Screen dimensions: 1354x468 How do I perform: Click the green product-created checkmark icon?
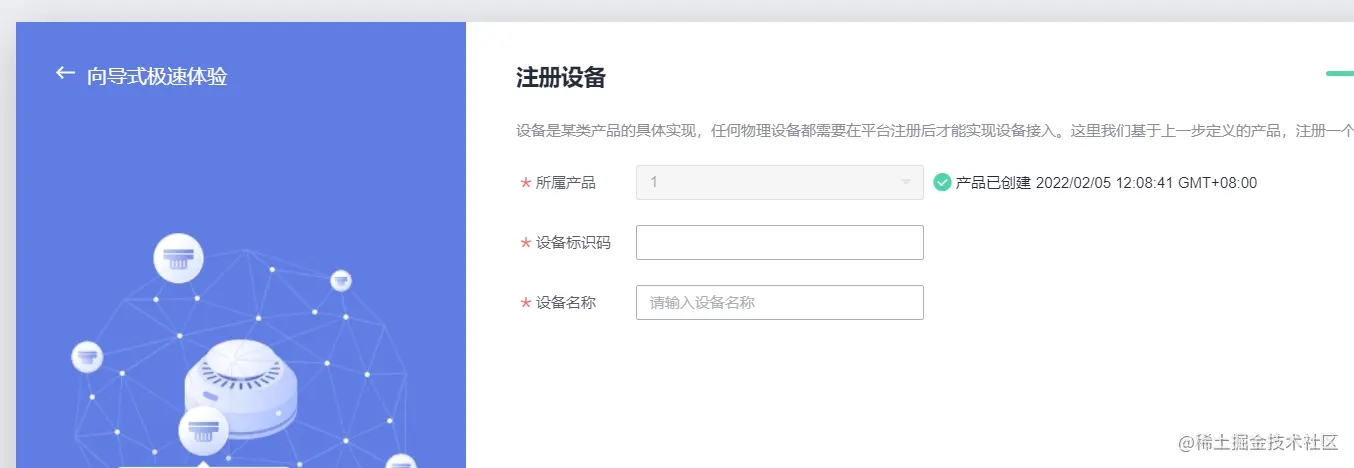[x=942, y=182]
